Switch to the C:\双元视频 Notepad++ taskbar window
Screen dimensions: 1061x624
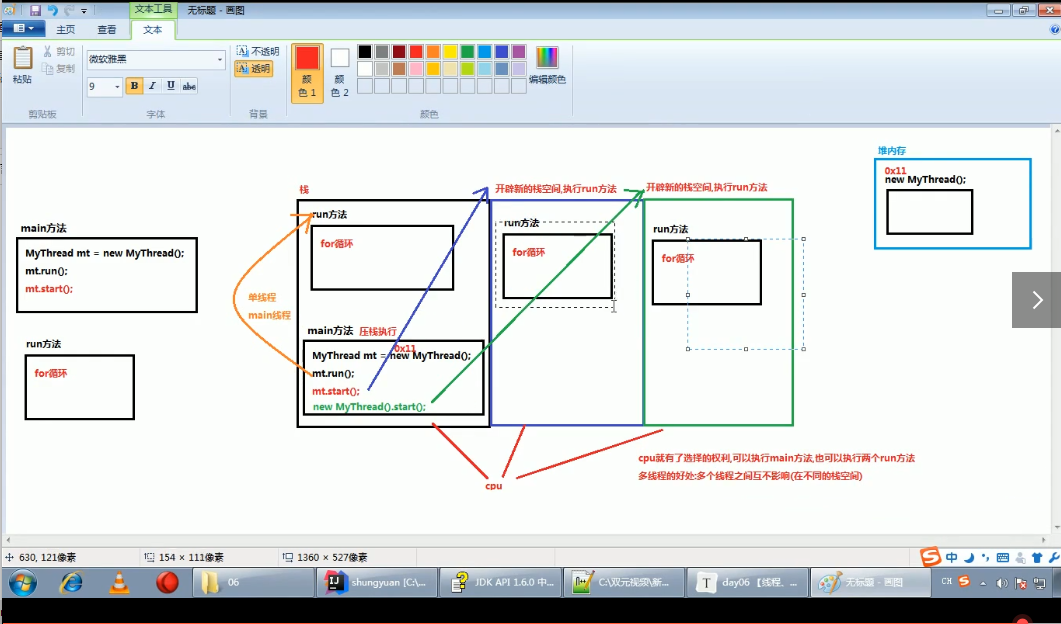coord(625,582)
